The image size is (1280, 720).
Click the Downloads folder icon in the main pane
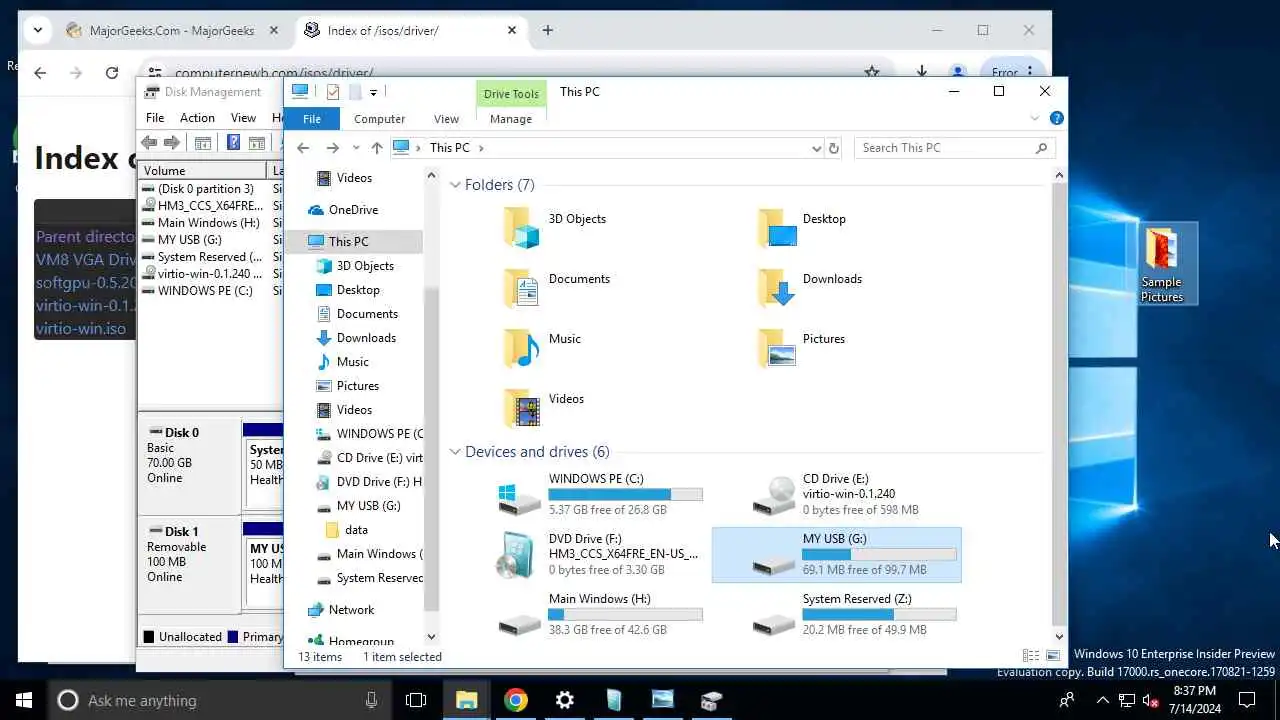(x=776, y=288)
